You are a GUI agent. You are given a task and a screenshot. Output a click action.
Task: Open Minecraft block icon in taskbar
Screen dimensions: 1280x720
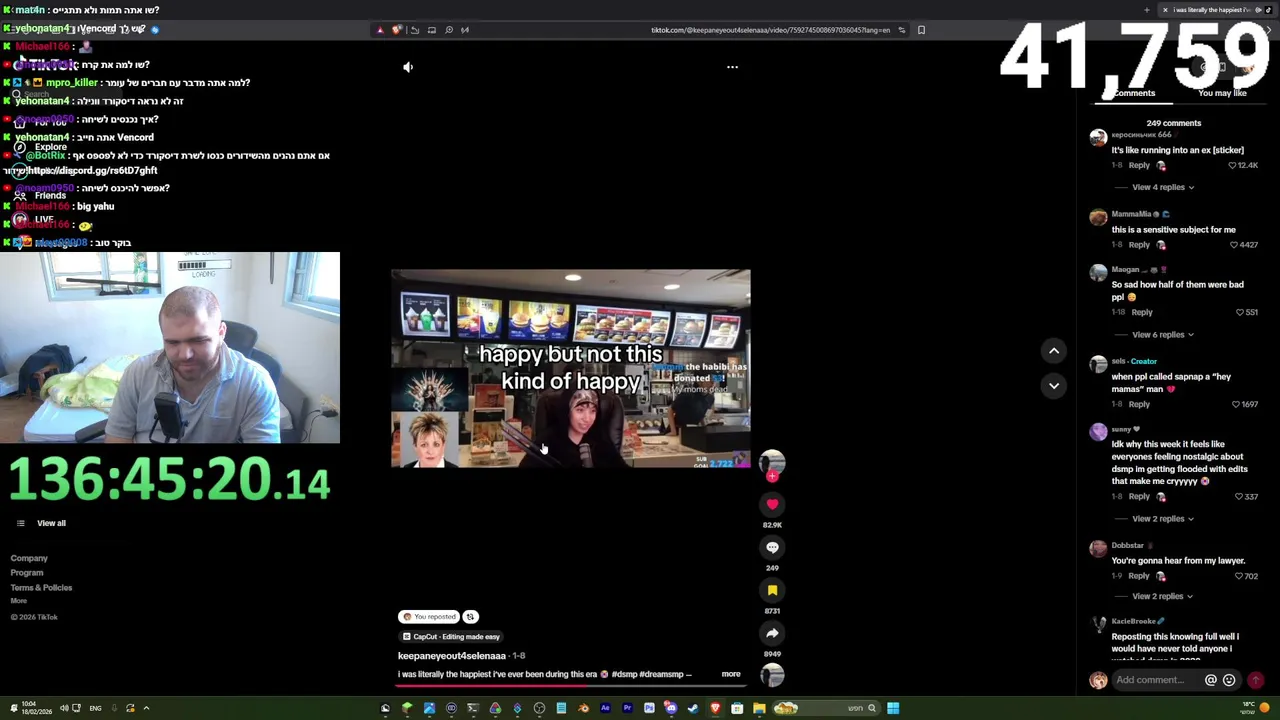407,708
